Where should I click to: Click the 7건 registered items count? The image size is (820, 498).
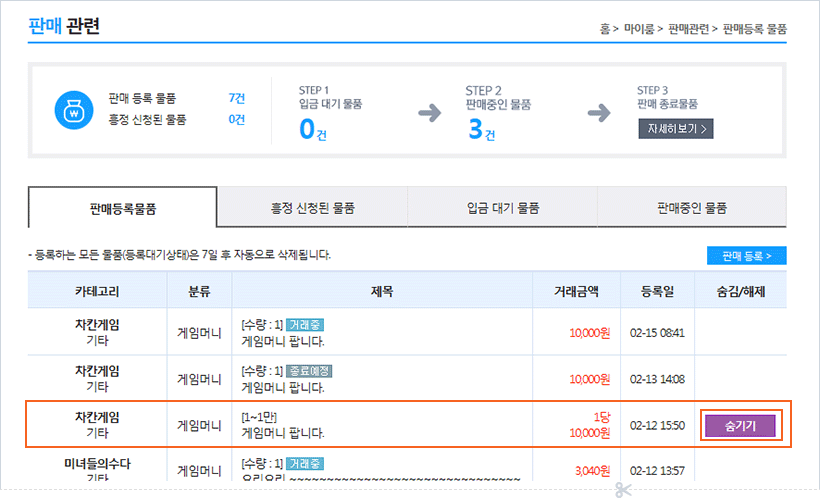pyautogui.click(x=236, y=98)
